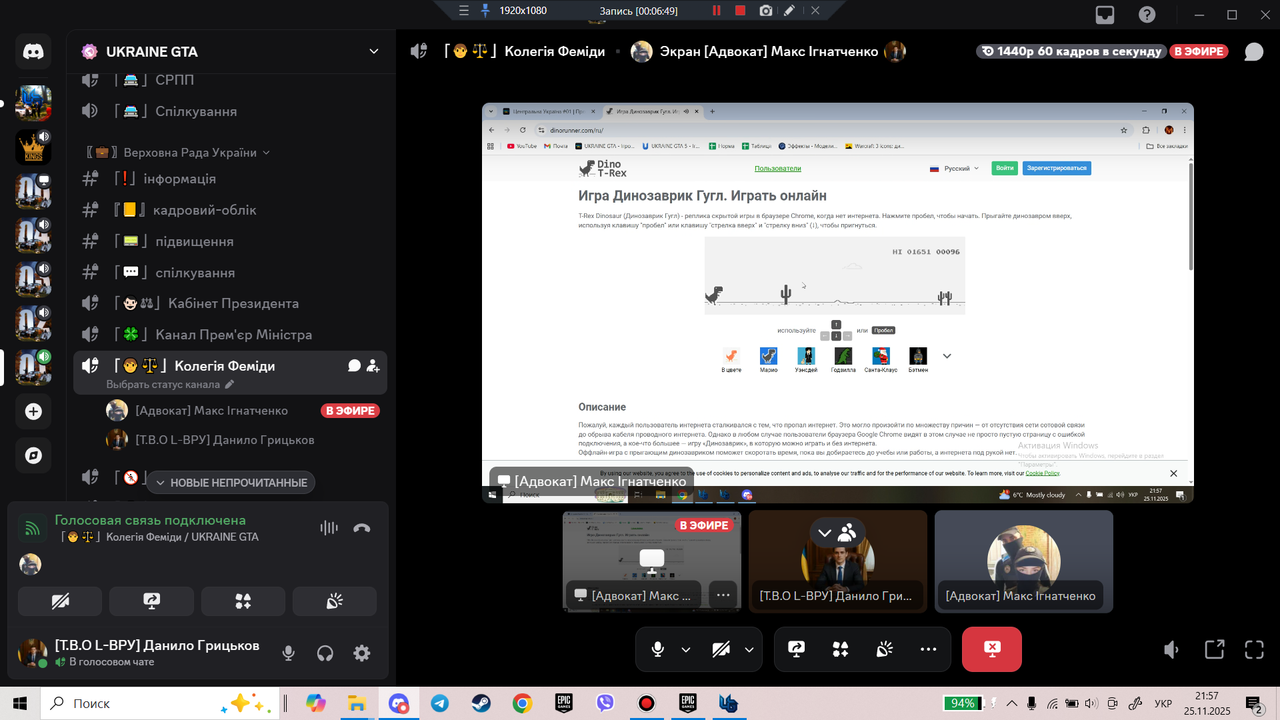Viewport: 1280px width, 720px height.
Task: Click the recorder pin icon
Action: (486, 10)
